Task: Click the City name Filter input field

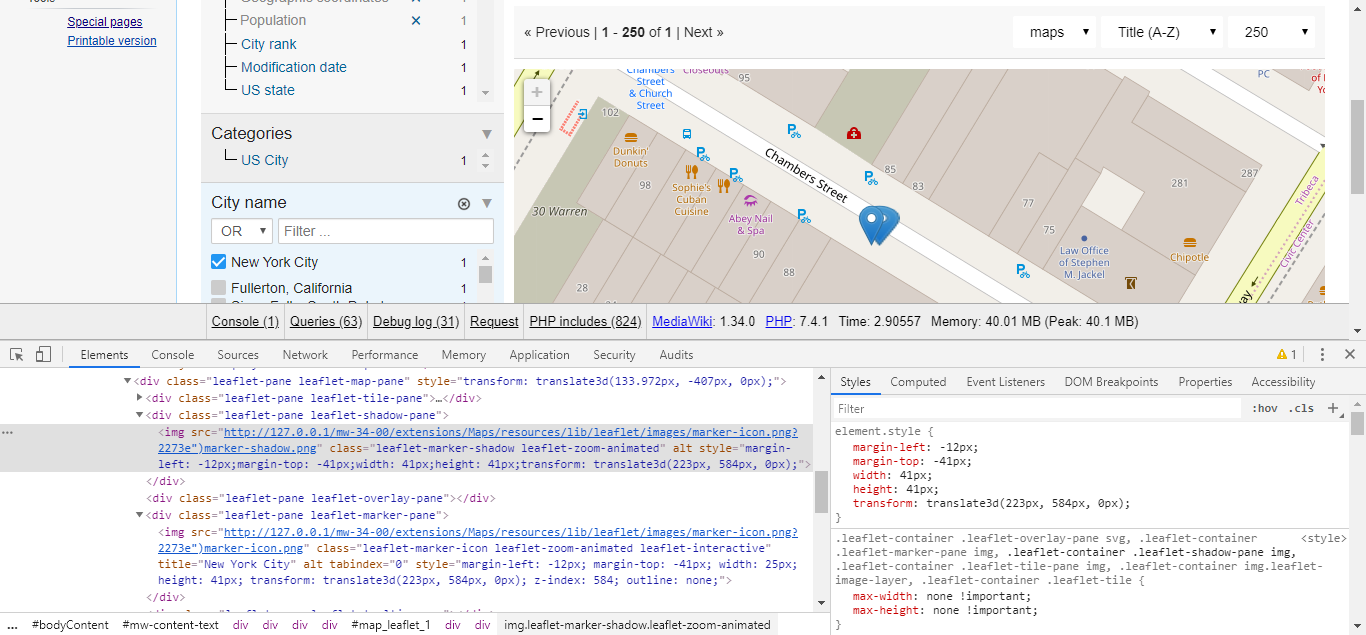Action: pyautogui.click(x=384, y=231)
